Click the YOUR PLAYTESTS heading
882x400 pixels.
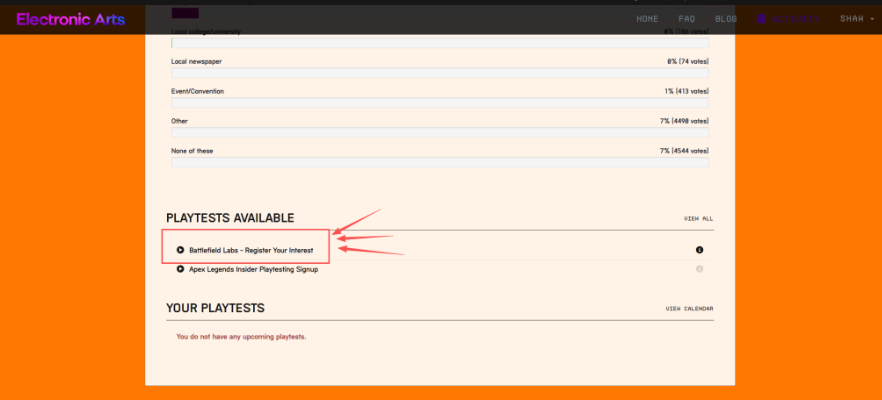[x=215, y=308]
